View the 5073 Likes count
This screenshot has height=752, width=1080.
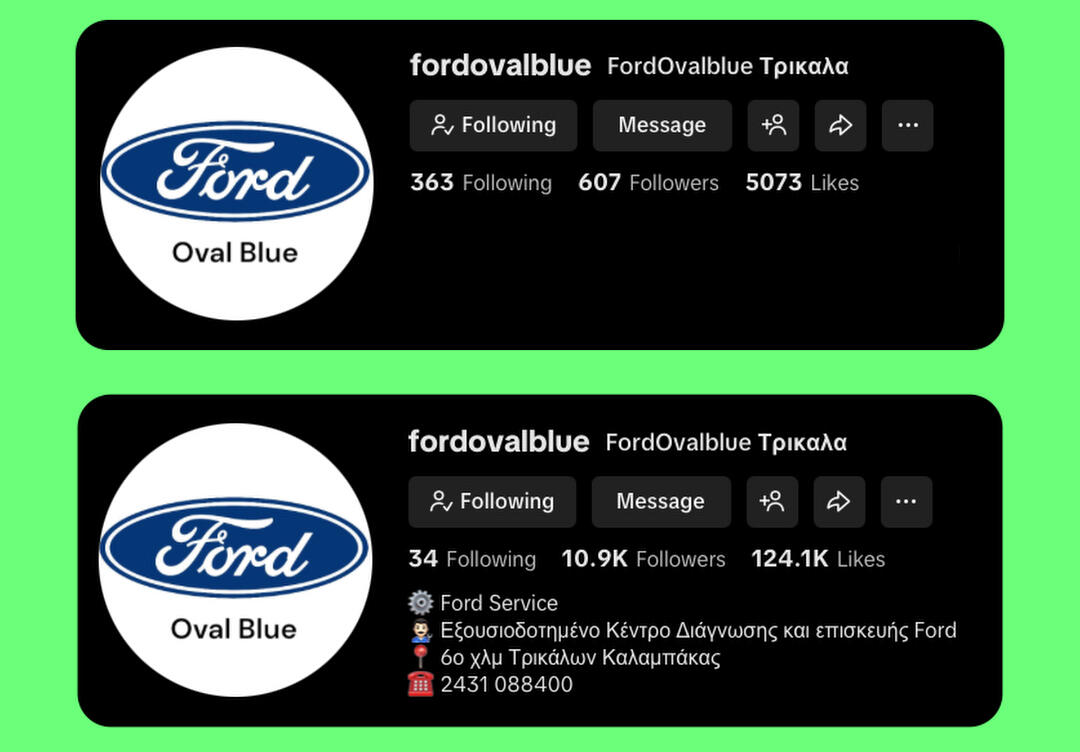(x=802, y=182)
